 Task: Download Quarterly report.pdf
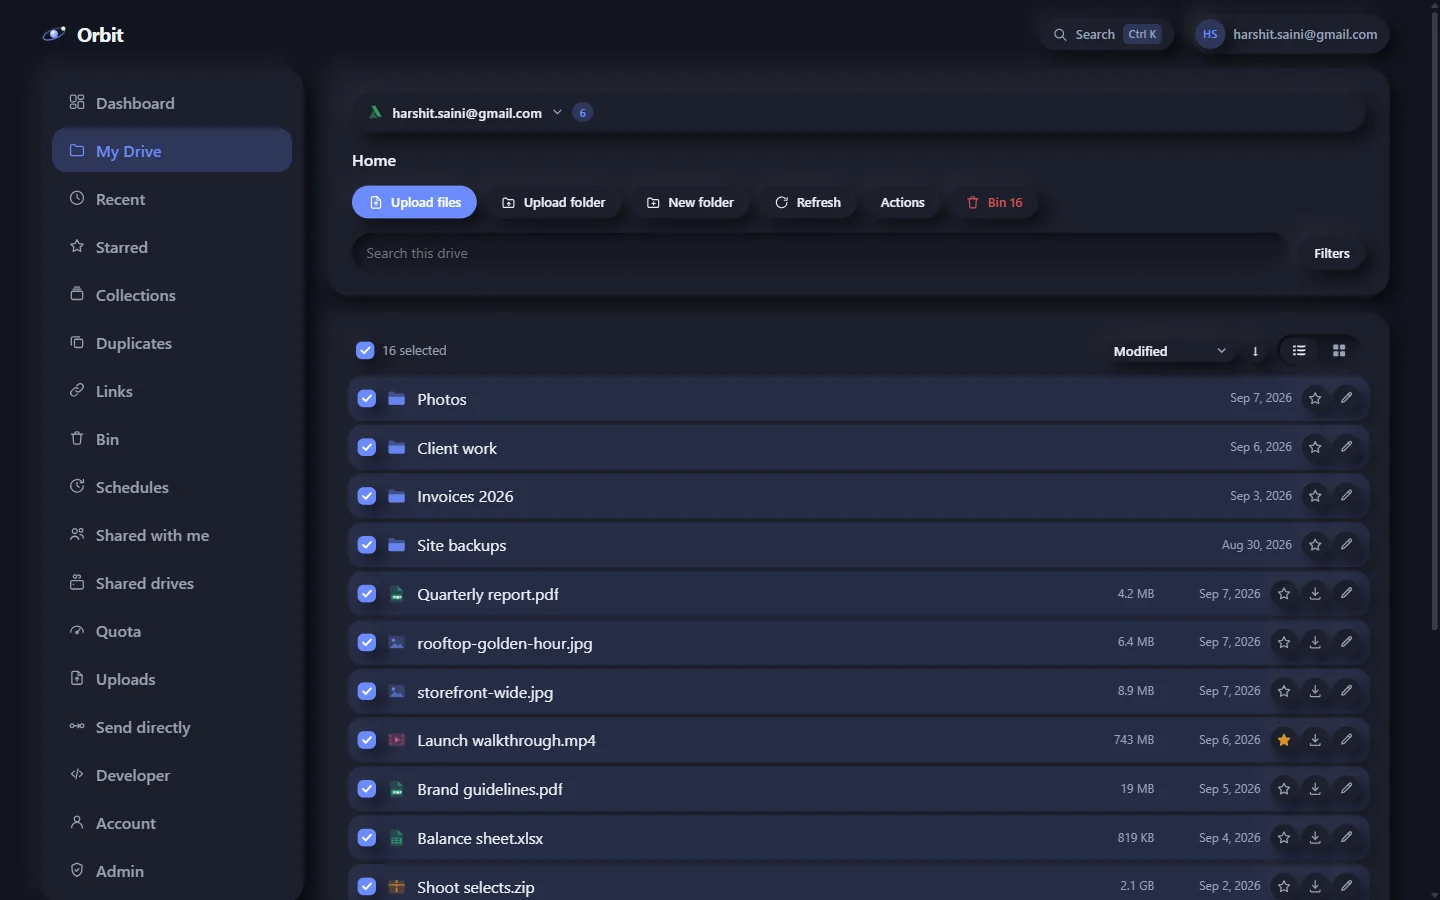click(x=1315, y=594)
